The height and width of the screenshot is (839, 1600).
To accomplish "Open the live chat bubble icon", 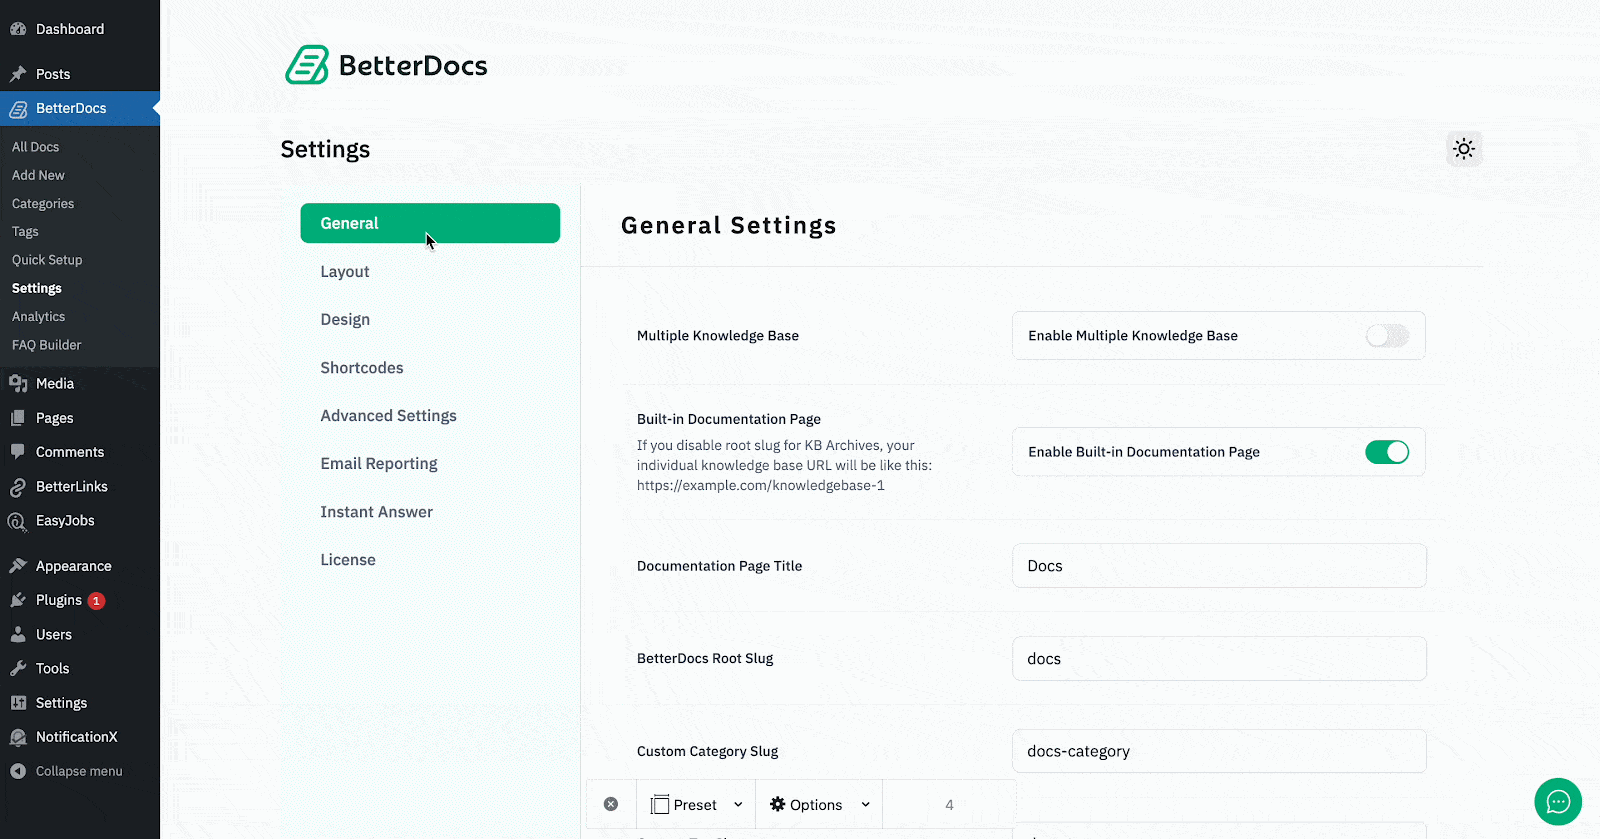I will coord(1557,802).
